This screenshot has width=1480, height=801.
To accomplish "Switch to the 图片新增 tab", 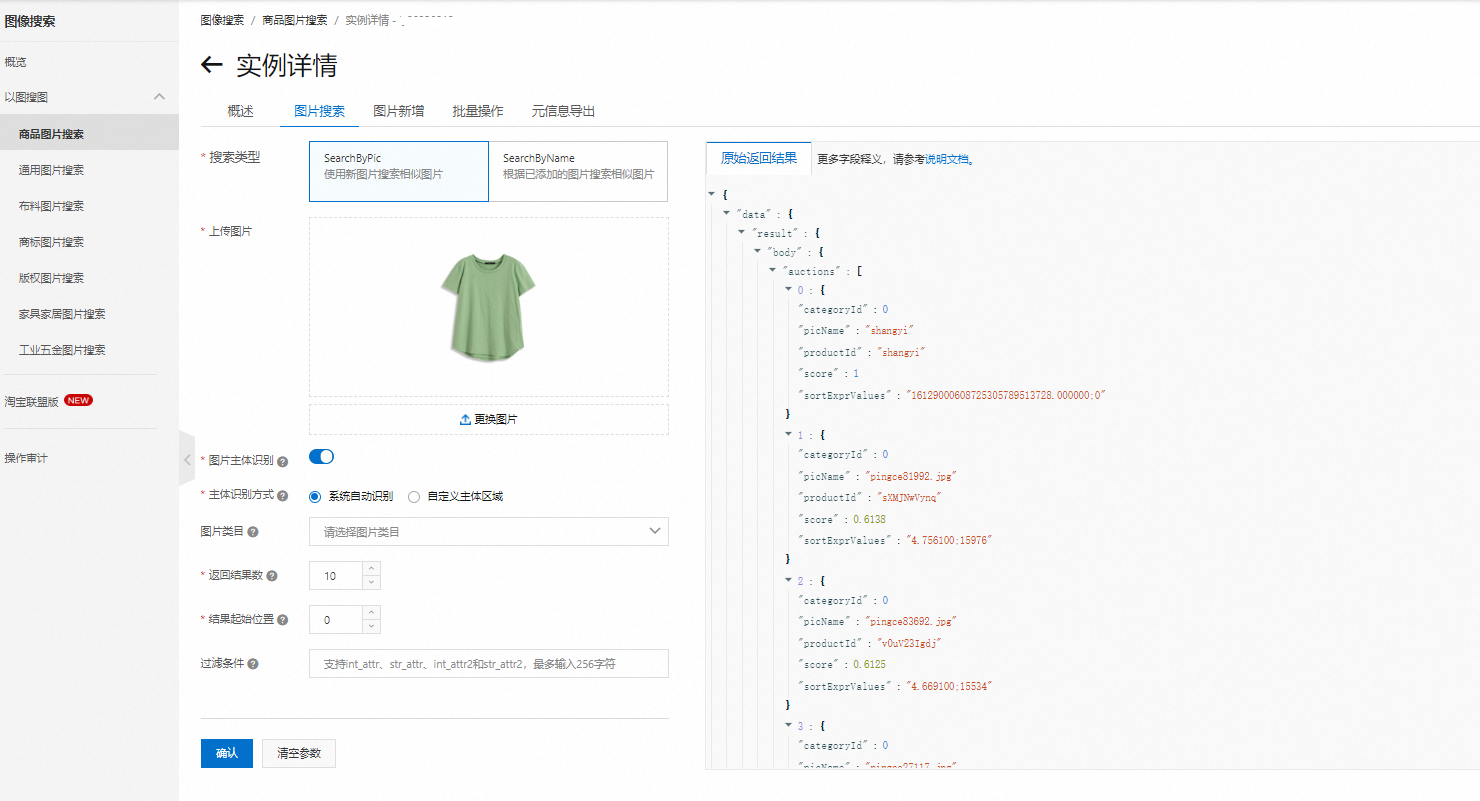I will pyautogui.click(x=398, y=111).
